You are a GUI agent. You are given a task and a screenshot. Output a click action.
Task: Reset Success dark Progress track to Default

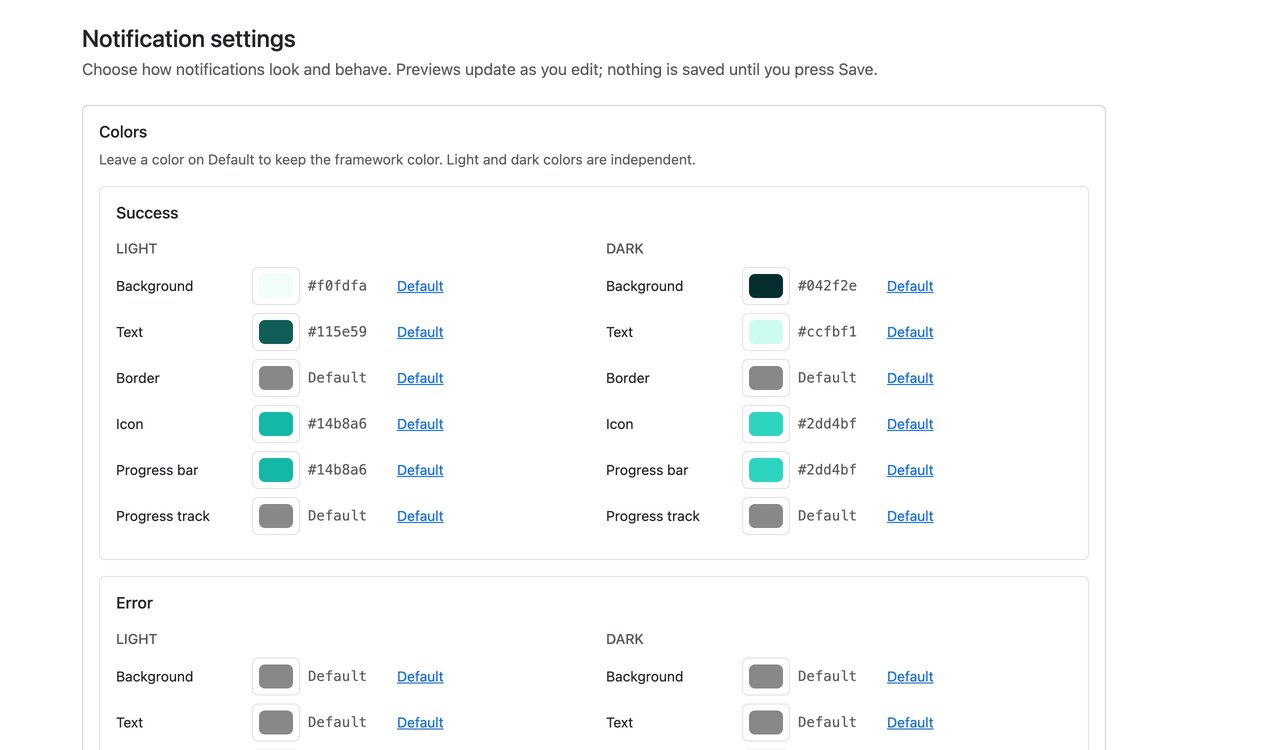[x=910, y=516]
